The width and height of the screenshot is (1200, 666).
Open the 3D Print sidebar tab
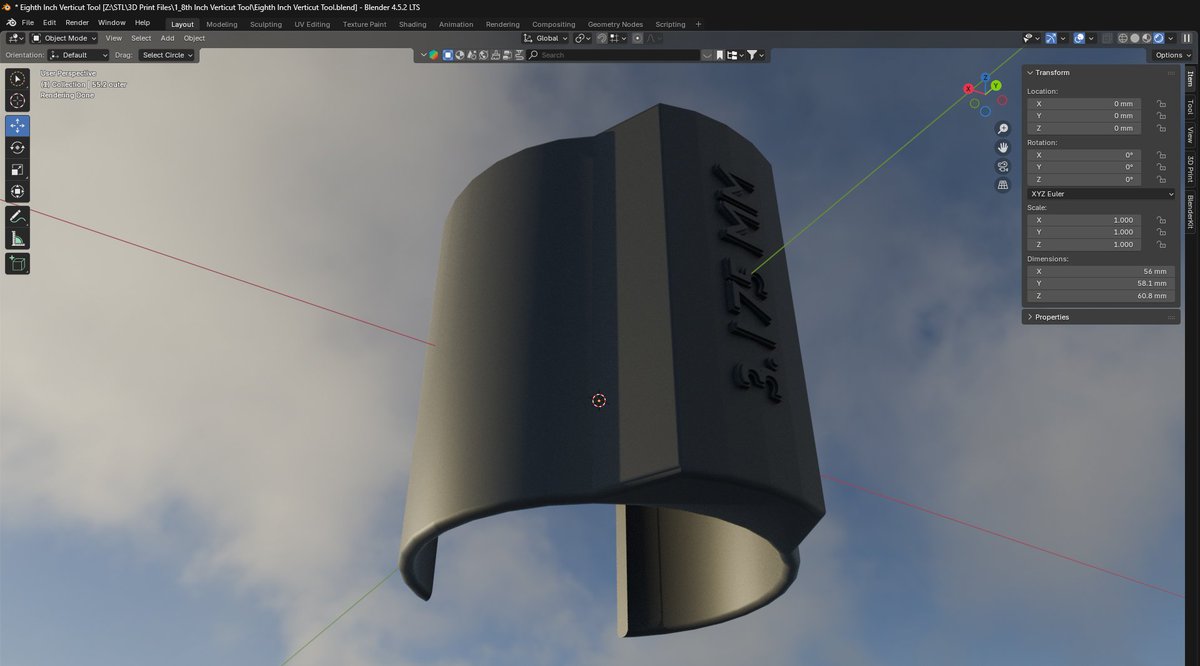[1190, 169]
